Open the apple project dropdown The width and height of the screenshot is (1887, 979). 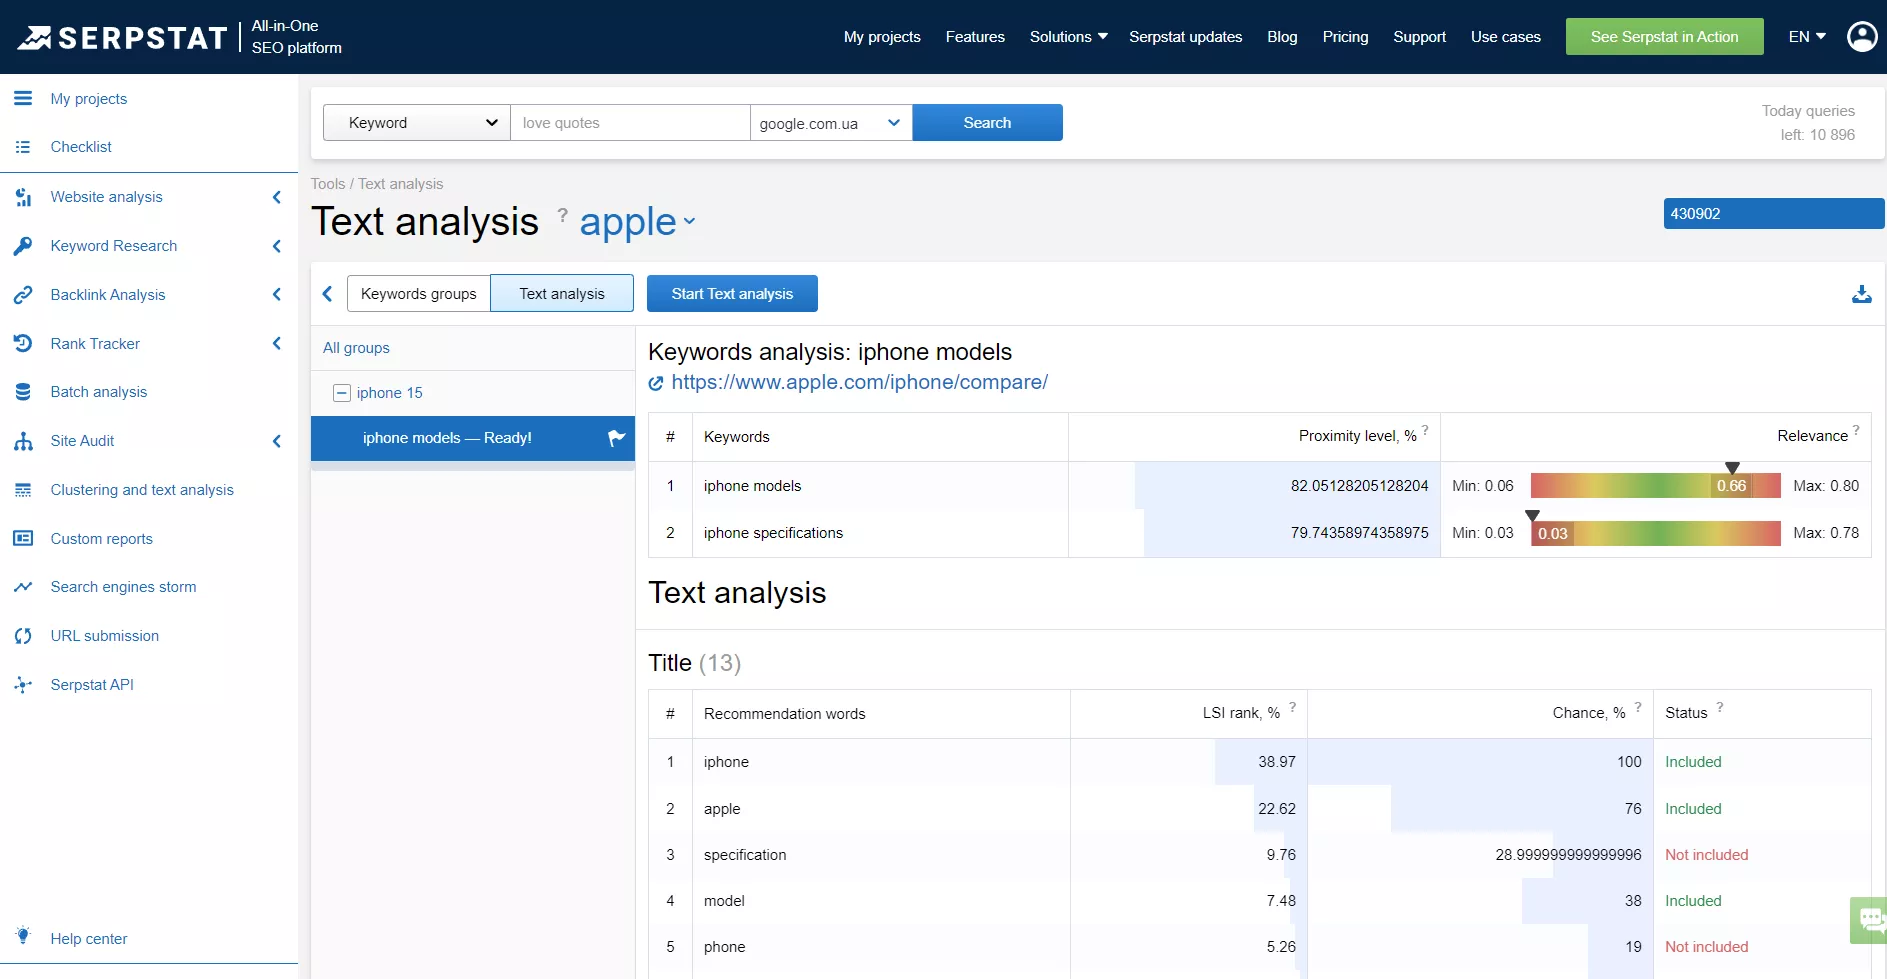pyautogui.click(x=637, y=222)
